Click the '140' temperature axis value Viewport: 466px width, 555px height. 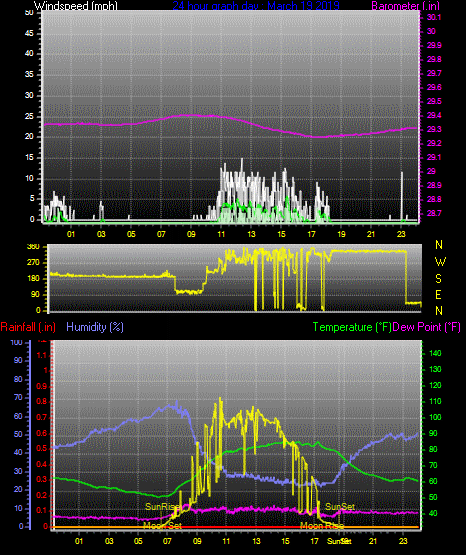coord(435,353)
